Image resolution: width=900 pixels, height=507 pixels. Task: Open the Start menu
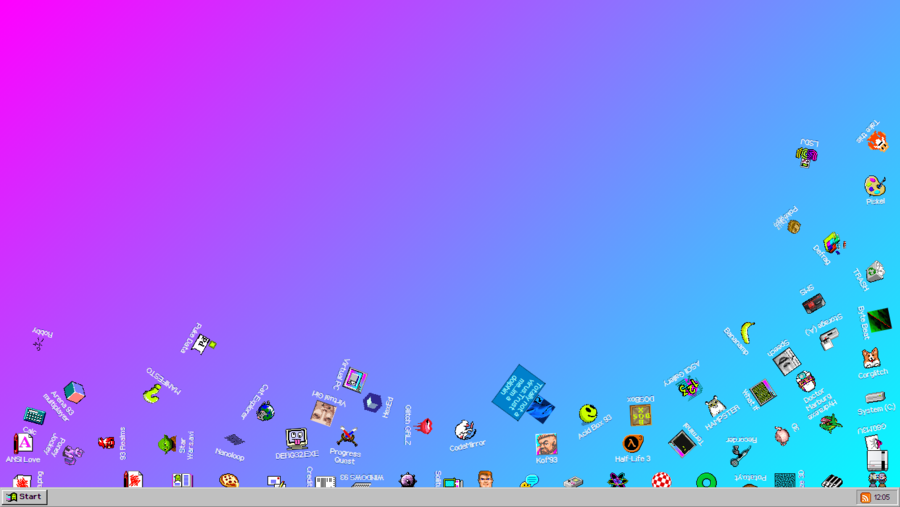click(x=24, y=497)
